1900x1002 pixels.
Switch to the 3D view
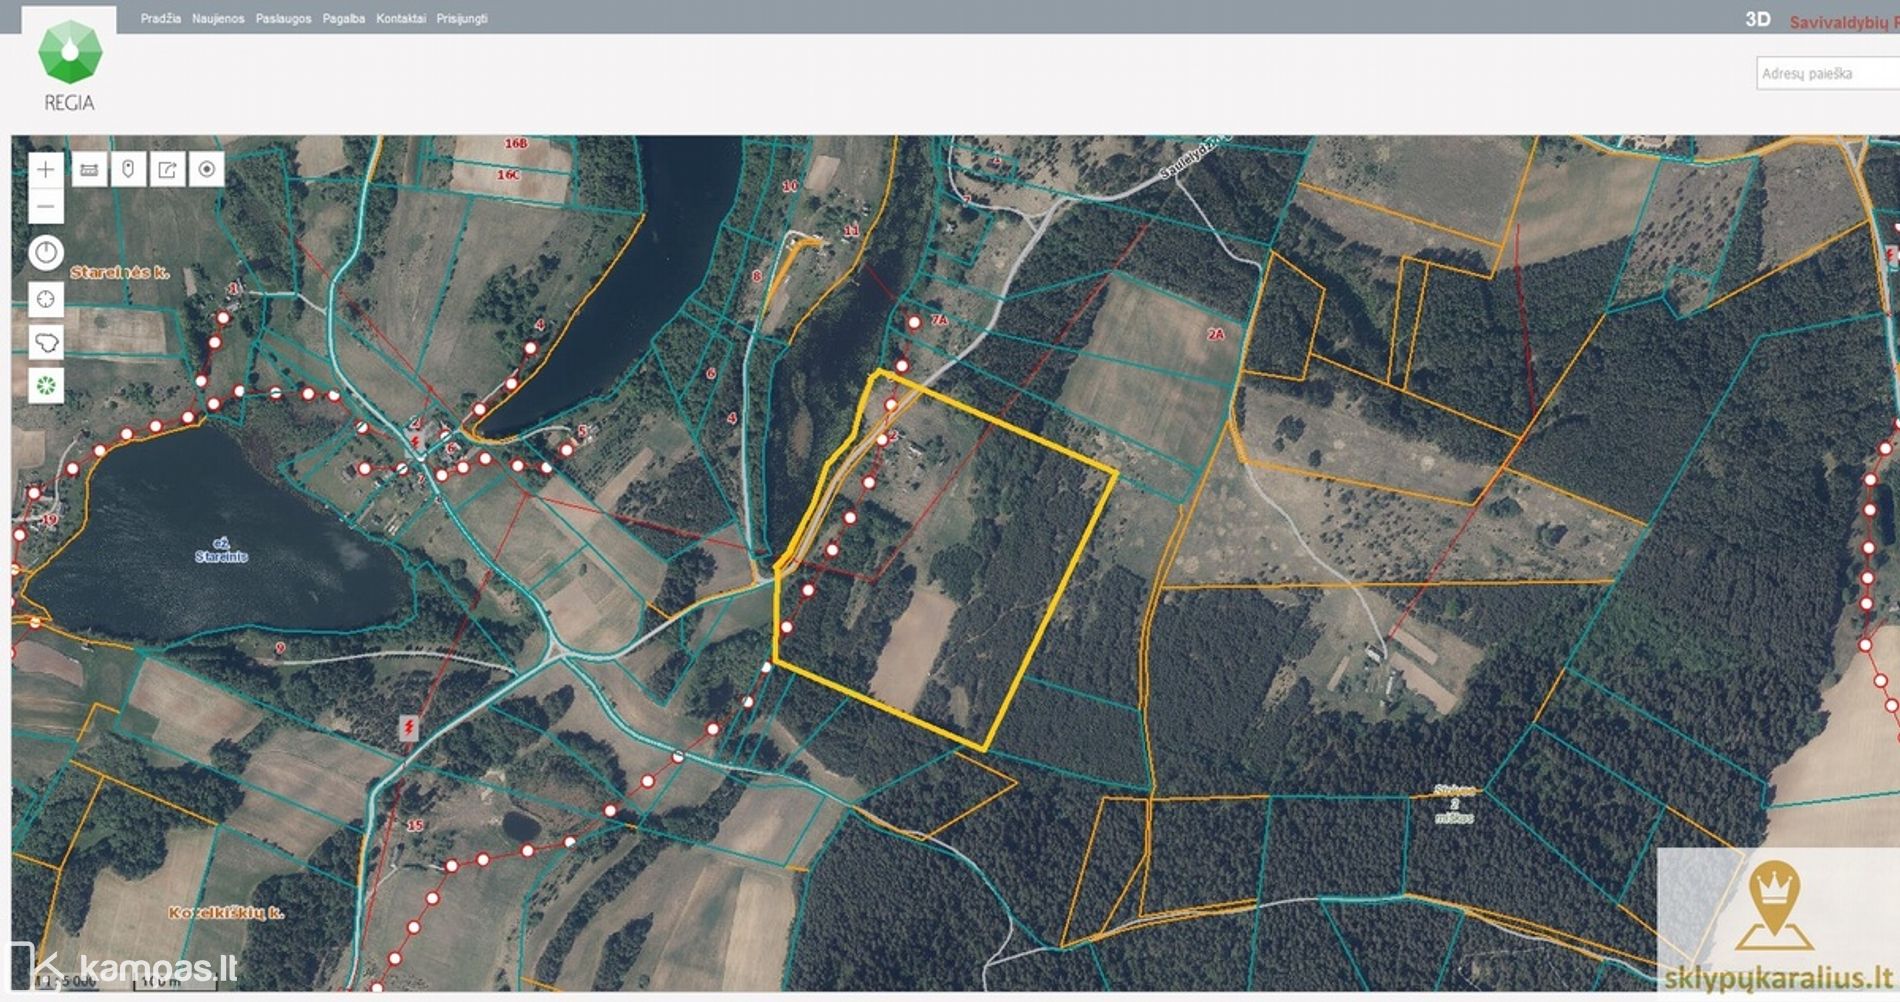point(1757,20)
